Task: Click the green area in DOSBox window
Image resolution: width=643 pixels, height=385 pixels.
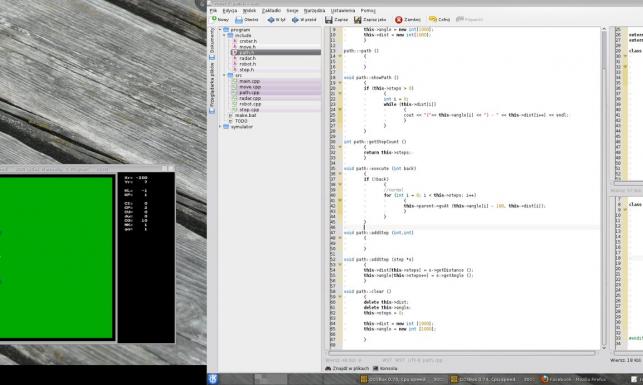Action: 56,257
